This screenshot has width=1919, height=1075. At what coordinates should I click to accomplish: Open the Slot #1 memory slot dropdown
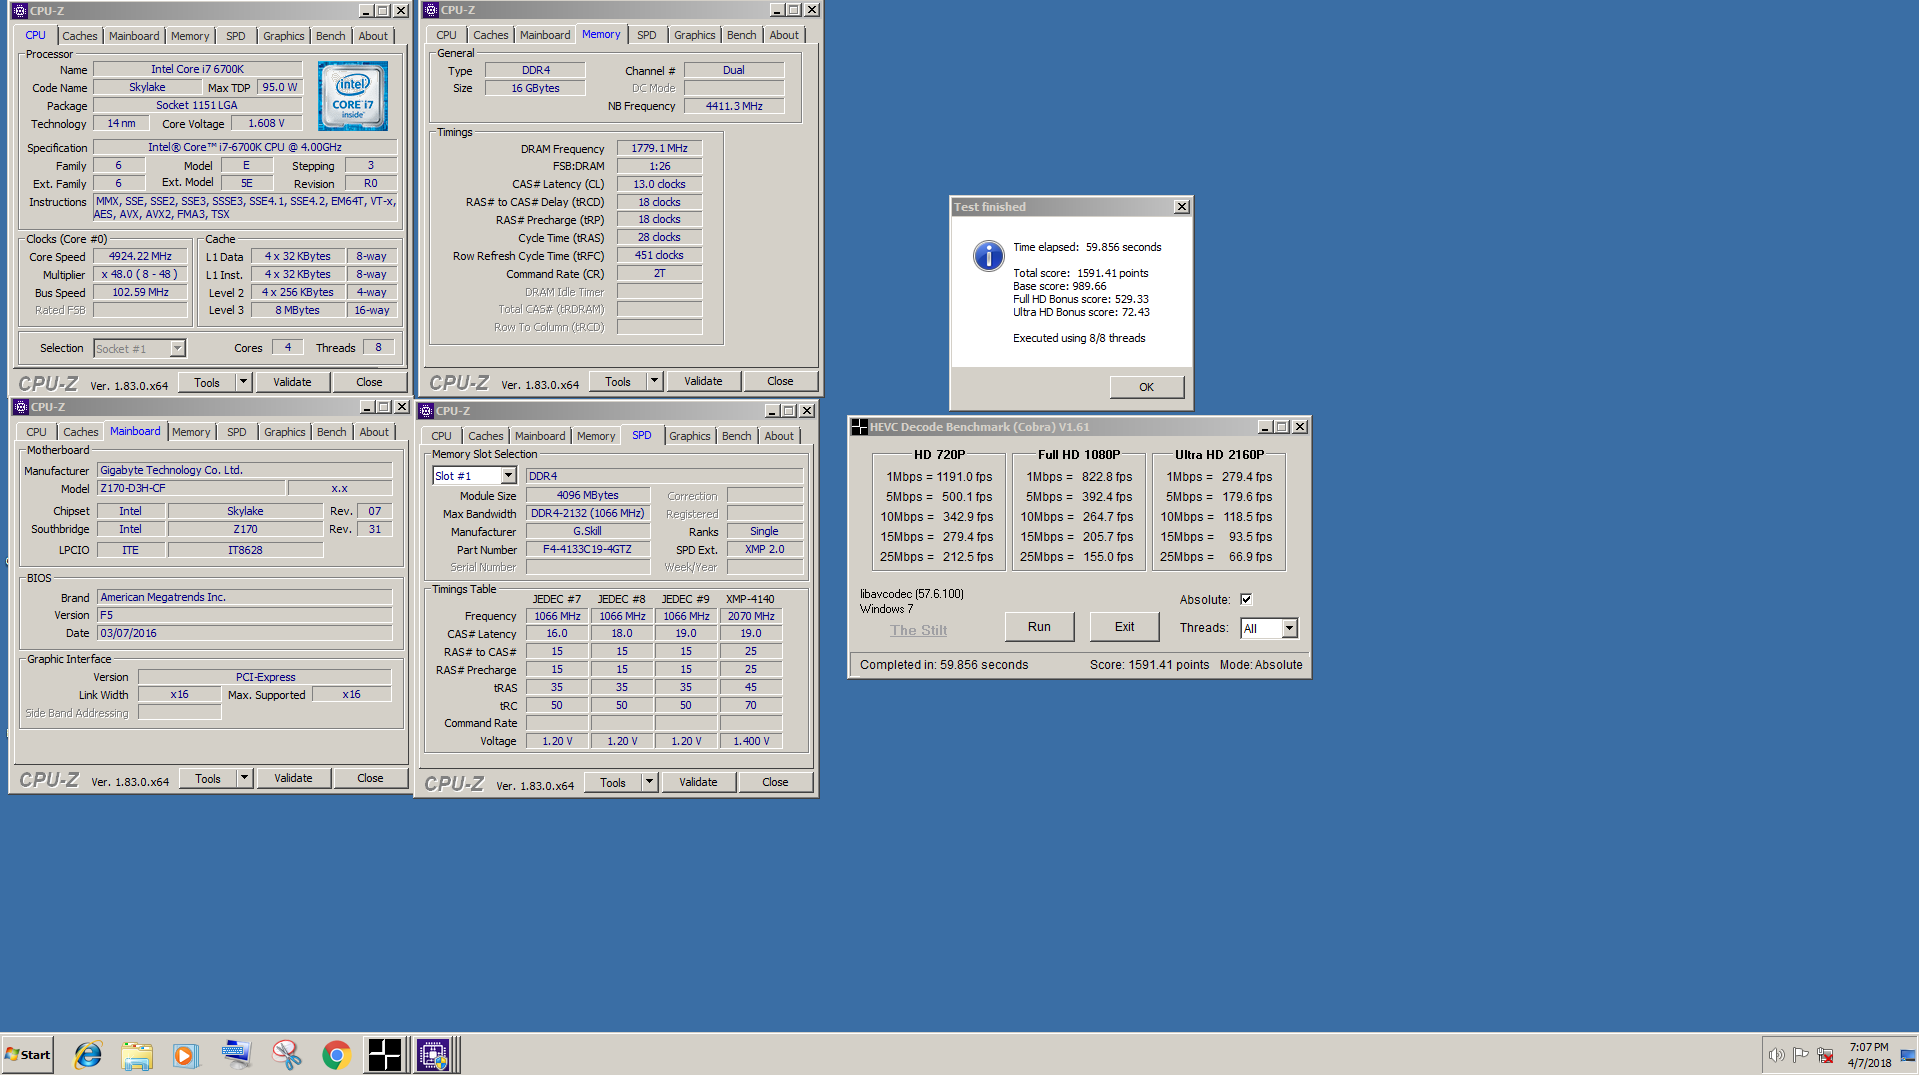point(508,476)
